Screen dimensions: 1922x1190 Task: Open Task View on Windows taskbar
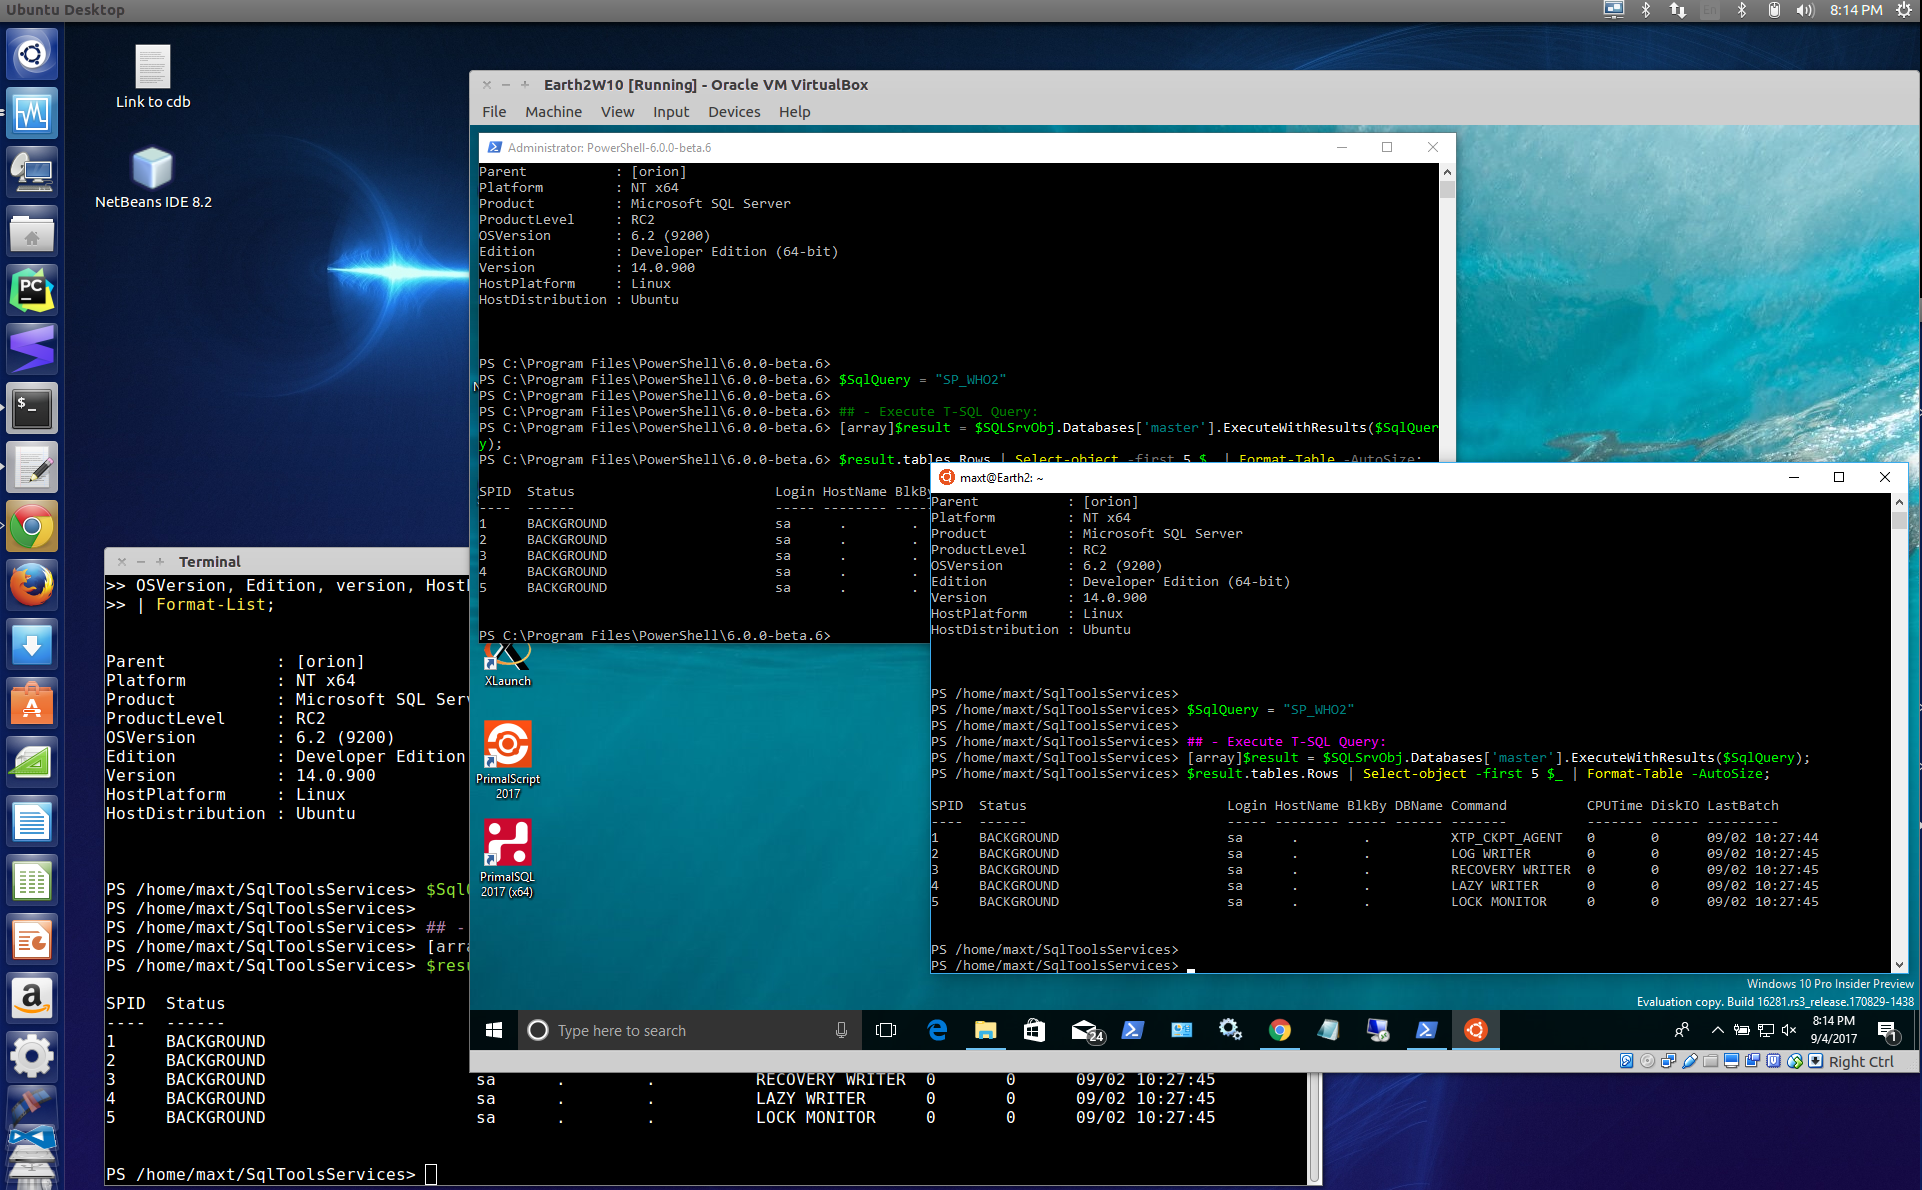886,1030
